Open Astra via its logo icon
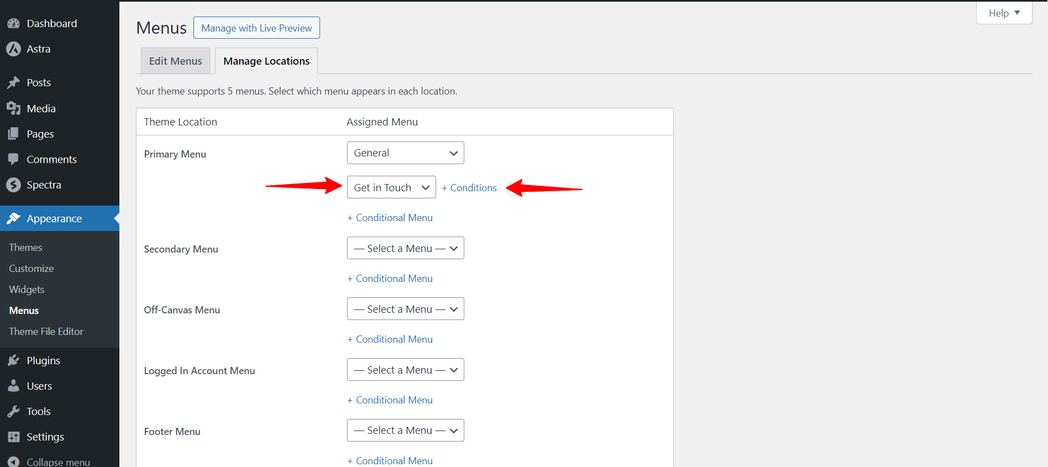The width and height of the screenshot is (1048, 467). click(x=13, y=49)
